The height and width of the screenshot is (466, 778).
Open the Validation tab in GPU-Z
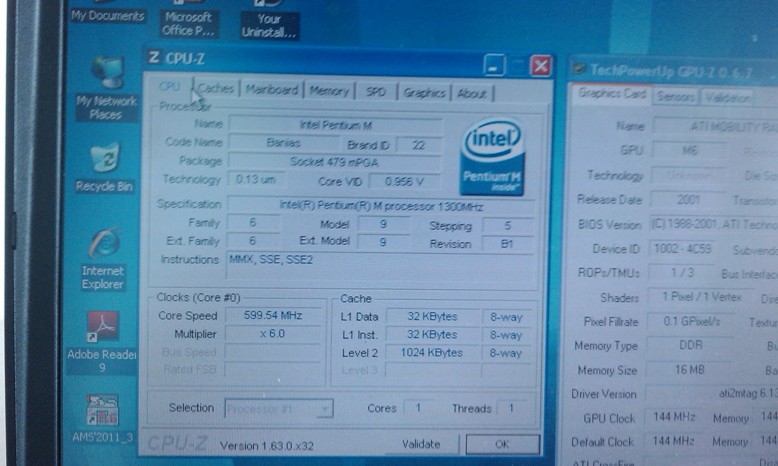727,98
